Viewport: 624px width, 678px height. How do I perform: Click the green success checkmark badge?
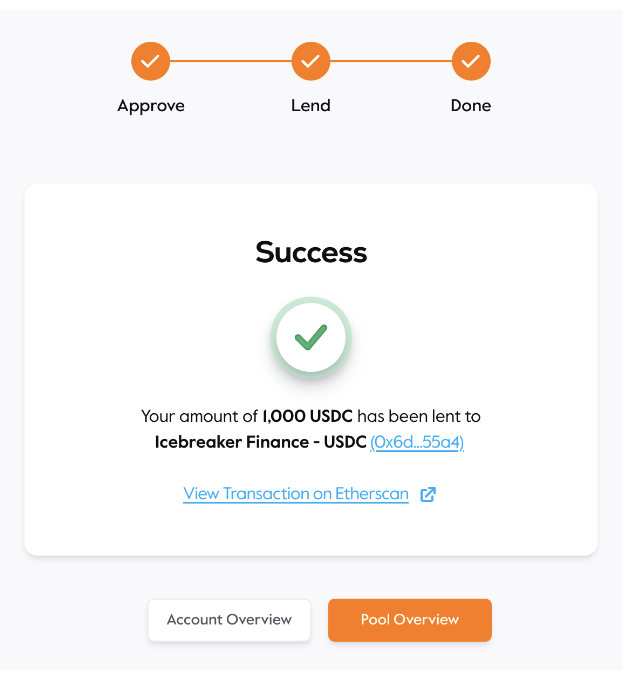[311, 337]
